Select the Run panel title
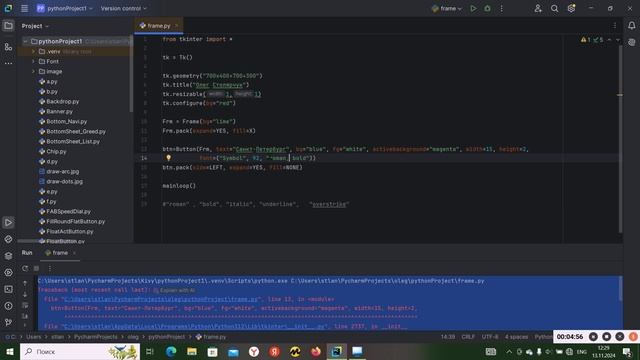Image resolution: width=640 pixels, height=360 pixels. tap(27, 253)
